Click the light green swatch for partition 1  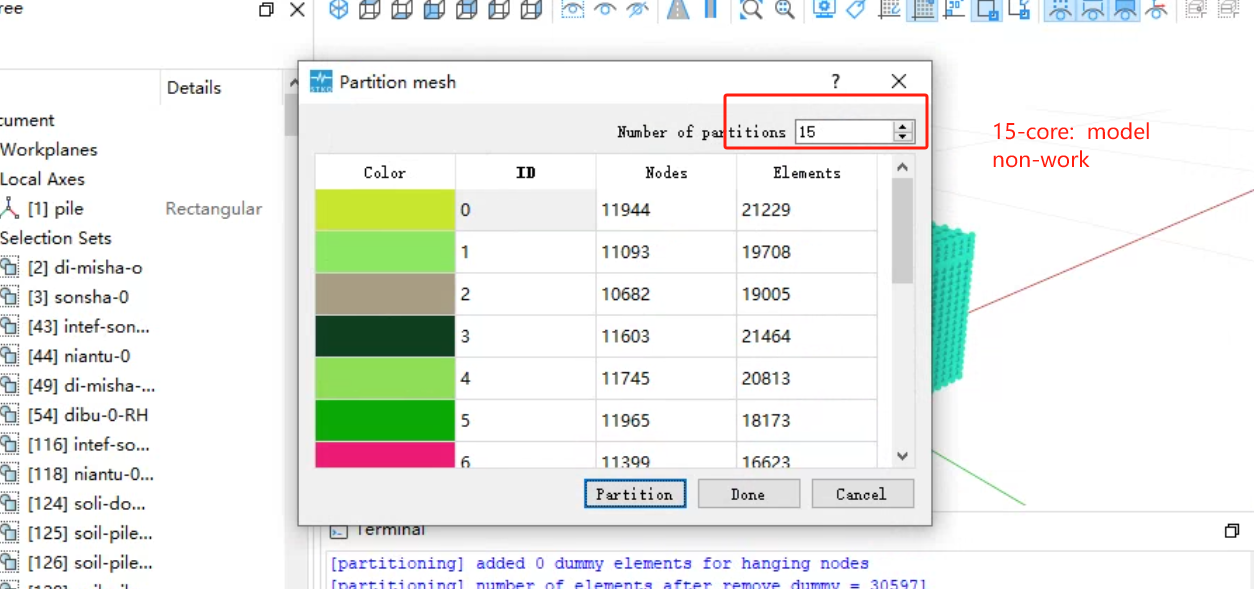point(385,252)
